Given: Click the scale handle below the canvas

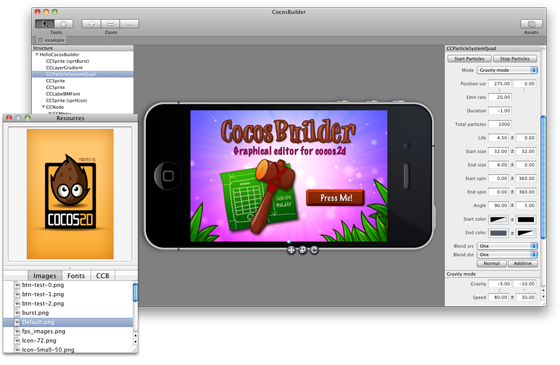Looking at the screenshot, I should tap(302, 250).
